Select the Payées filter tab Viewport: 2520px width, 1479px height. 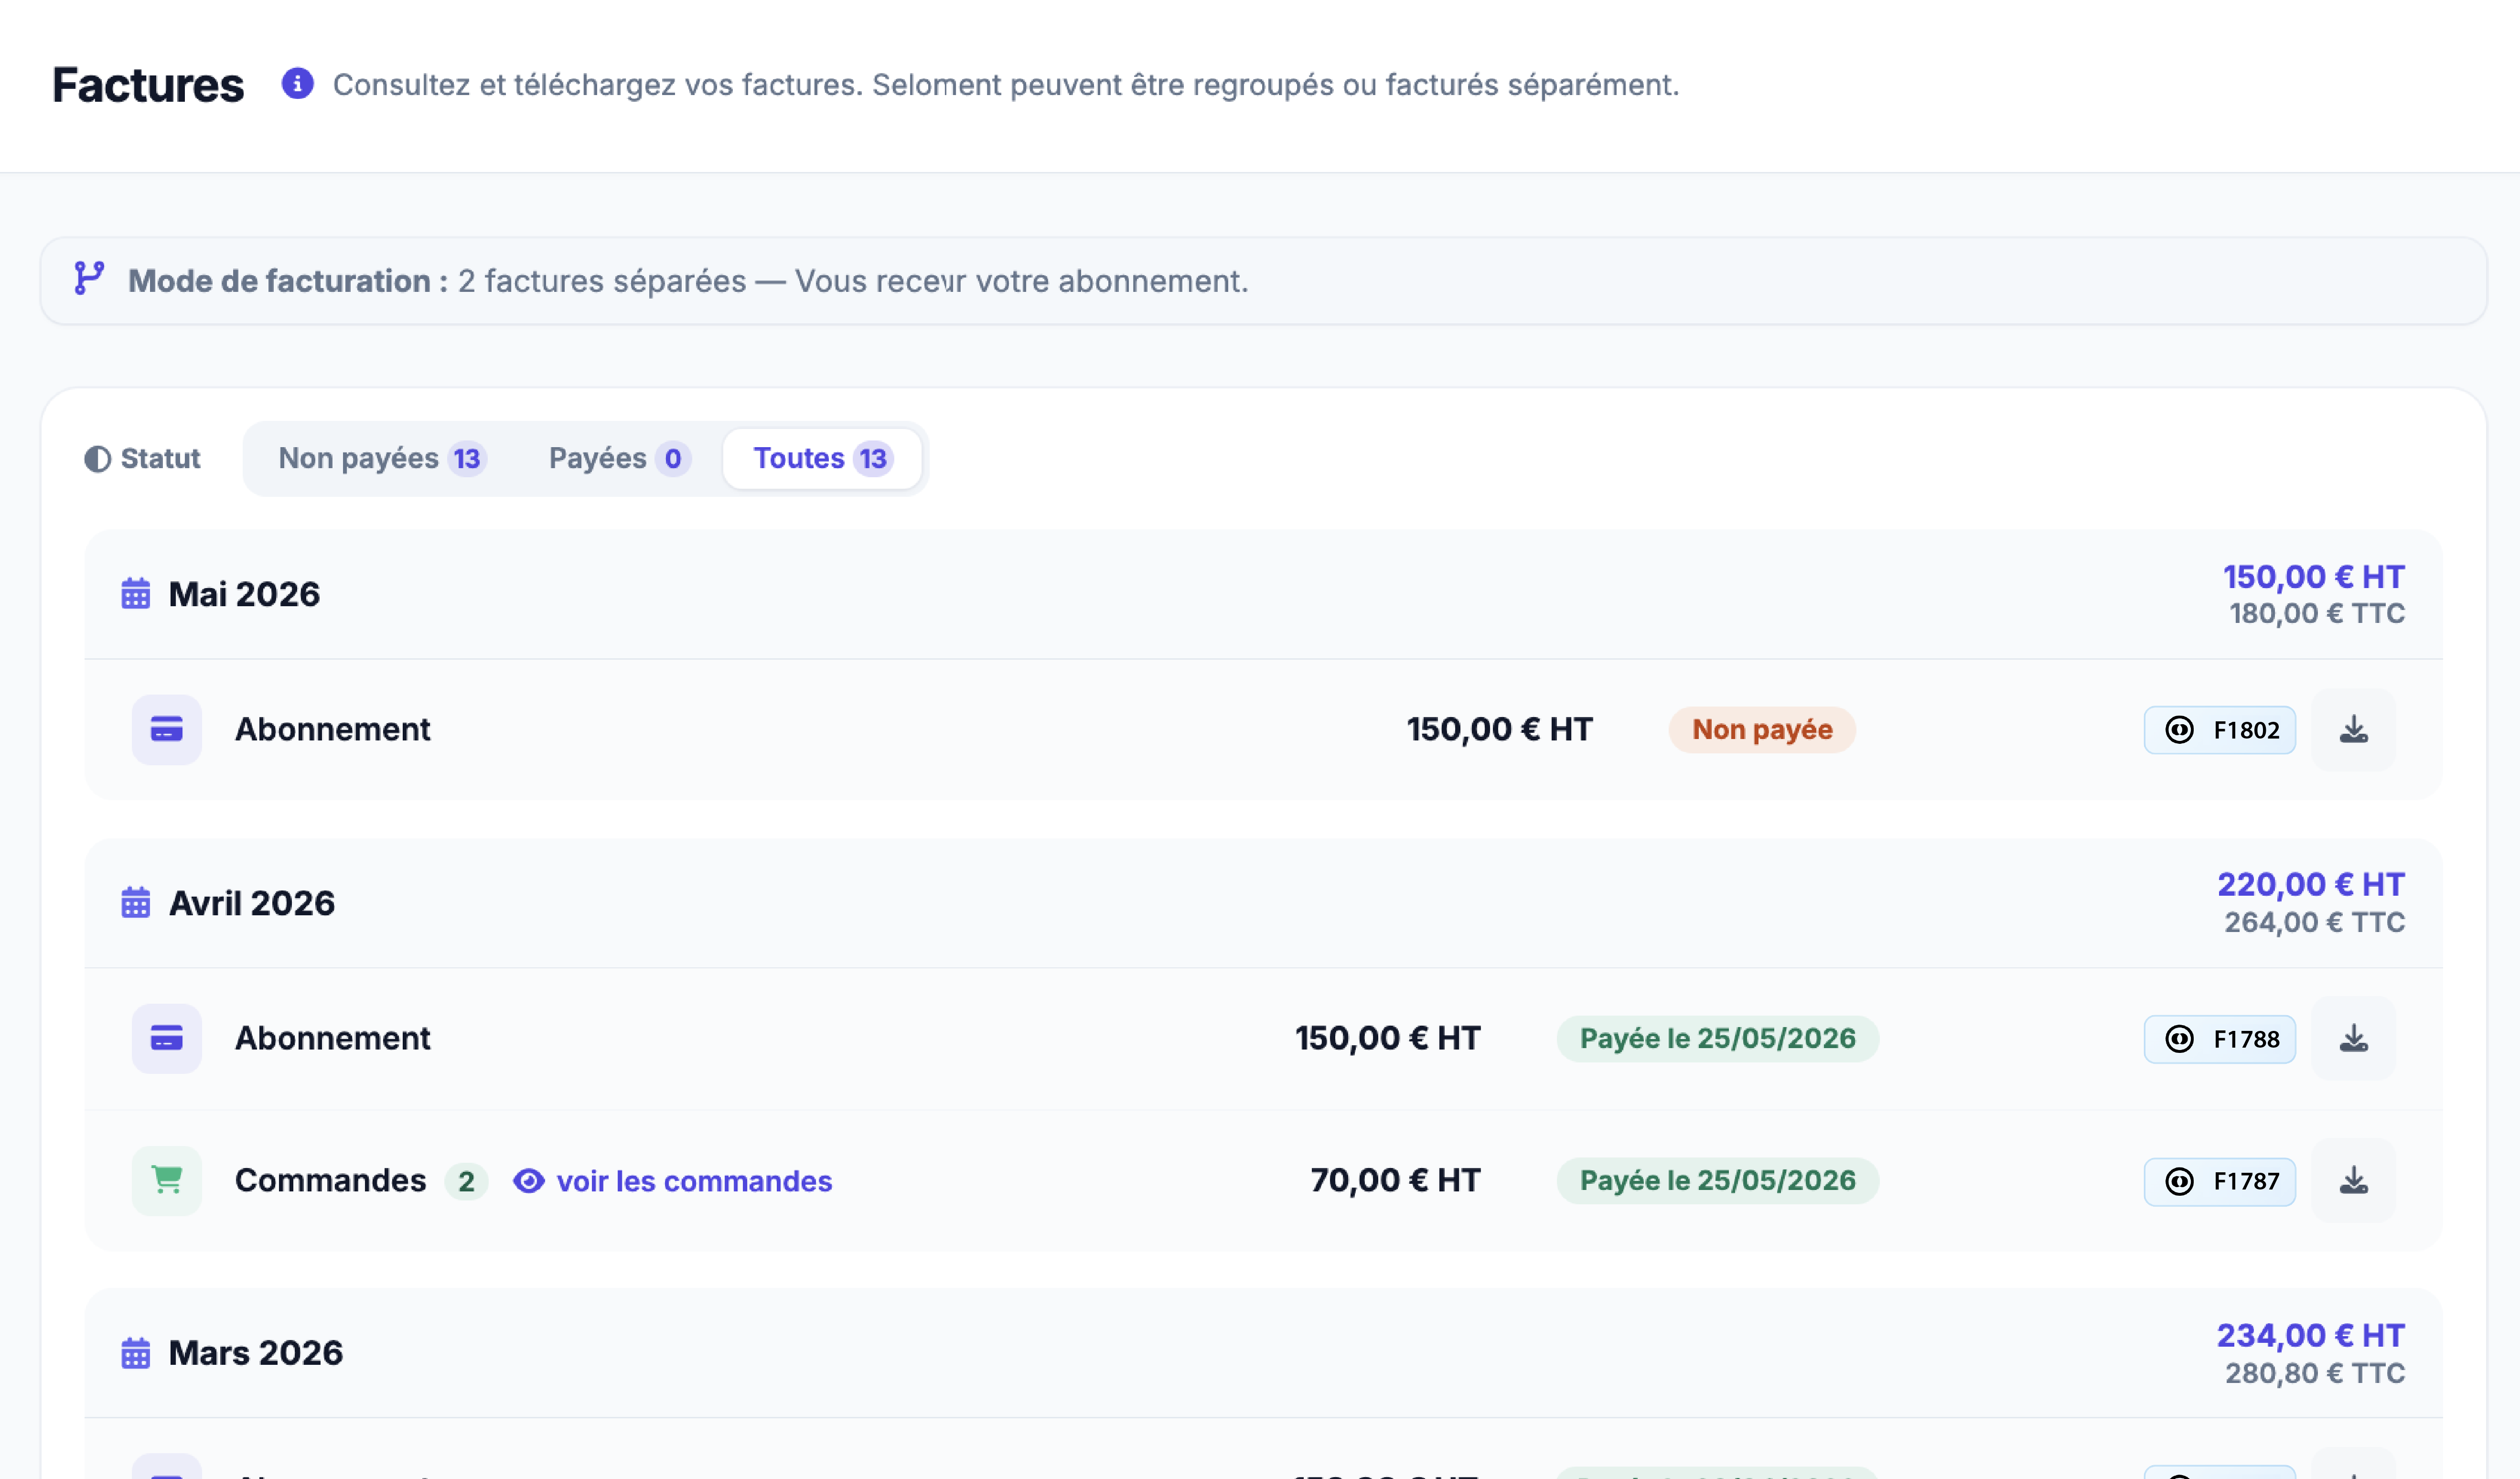click(619, 459)
